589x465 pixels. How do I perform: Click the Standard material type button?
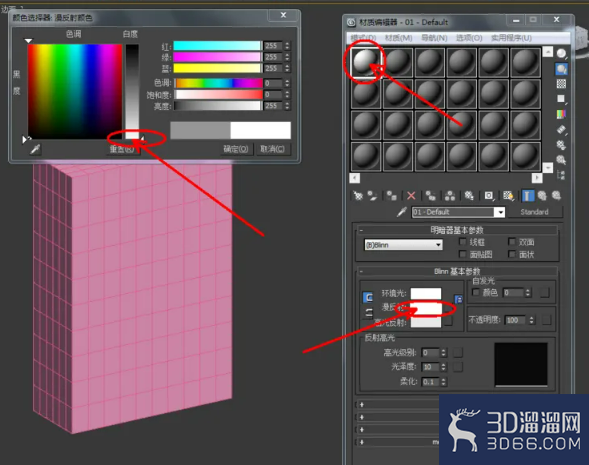tap(534, 212)
